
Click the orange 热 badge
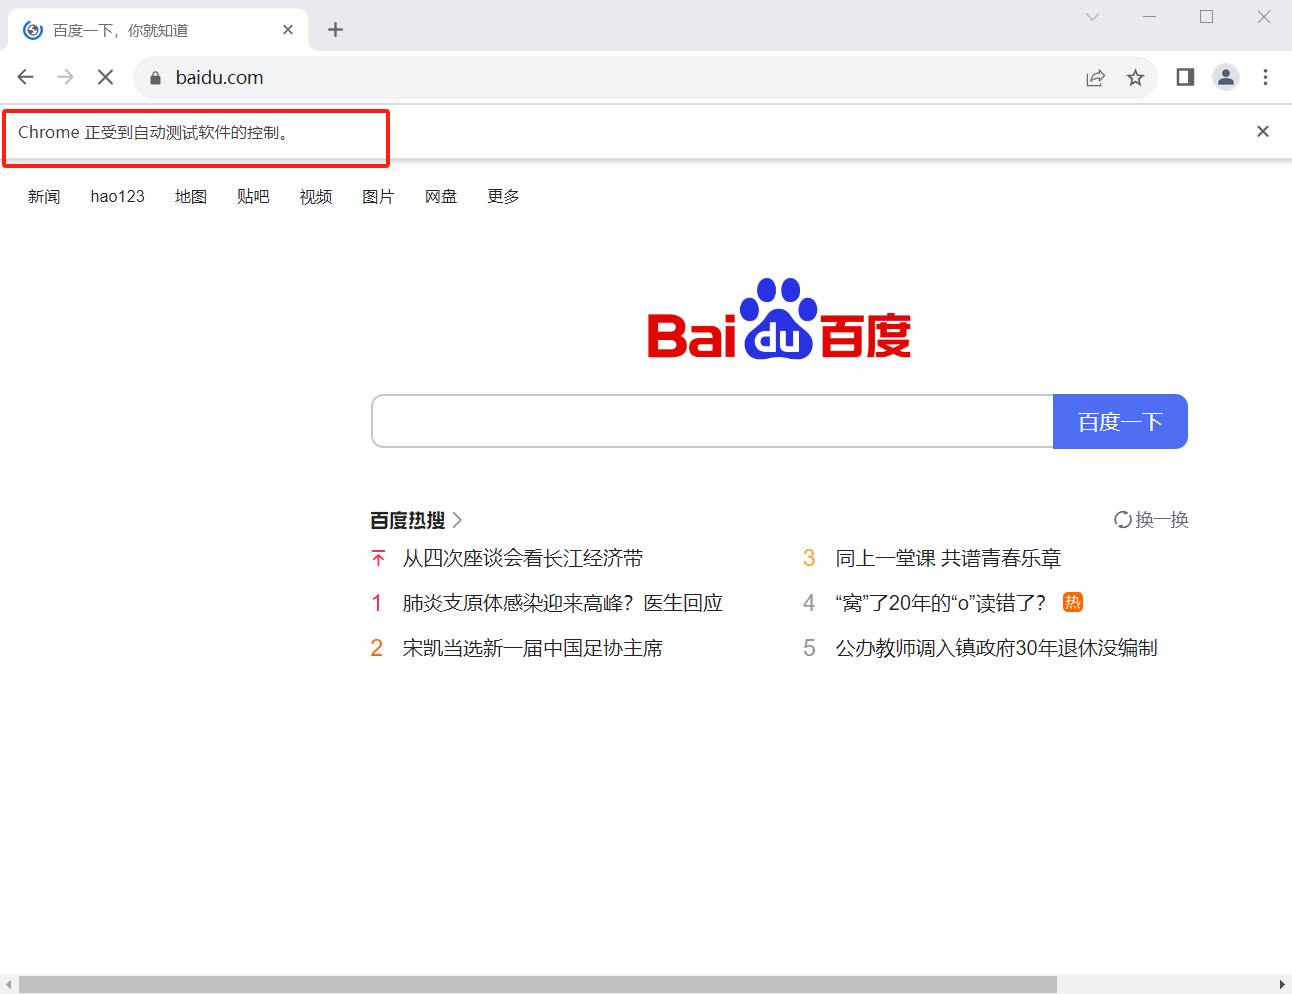[1073, 602]
